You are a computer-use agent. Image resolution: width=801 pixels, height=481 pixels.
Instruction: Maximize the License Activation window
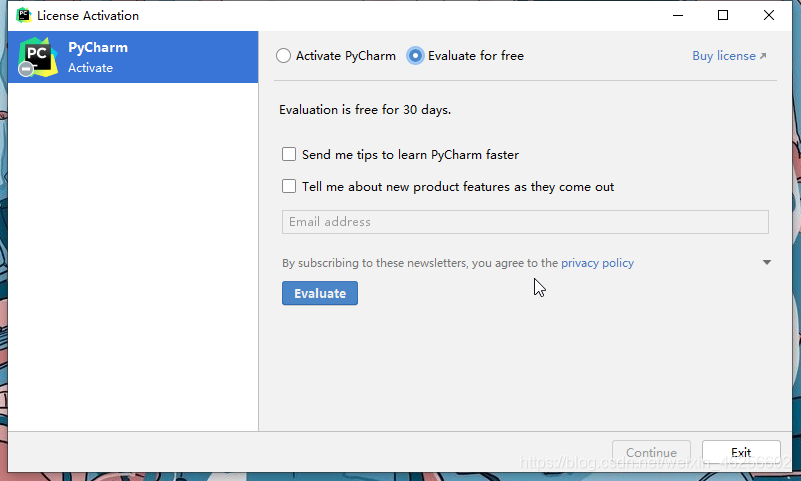tap(723, 15)
